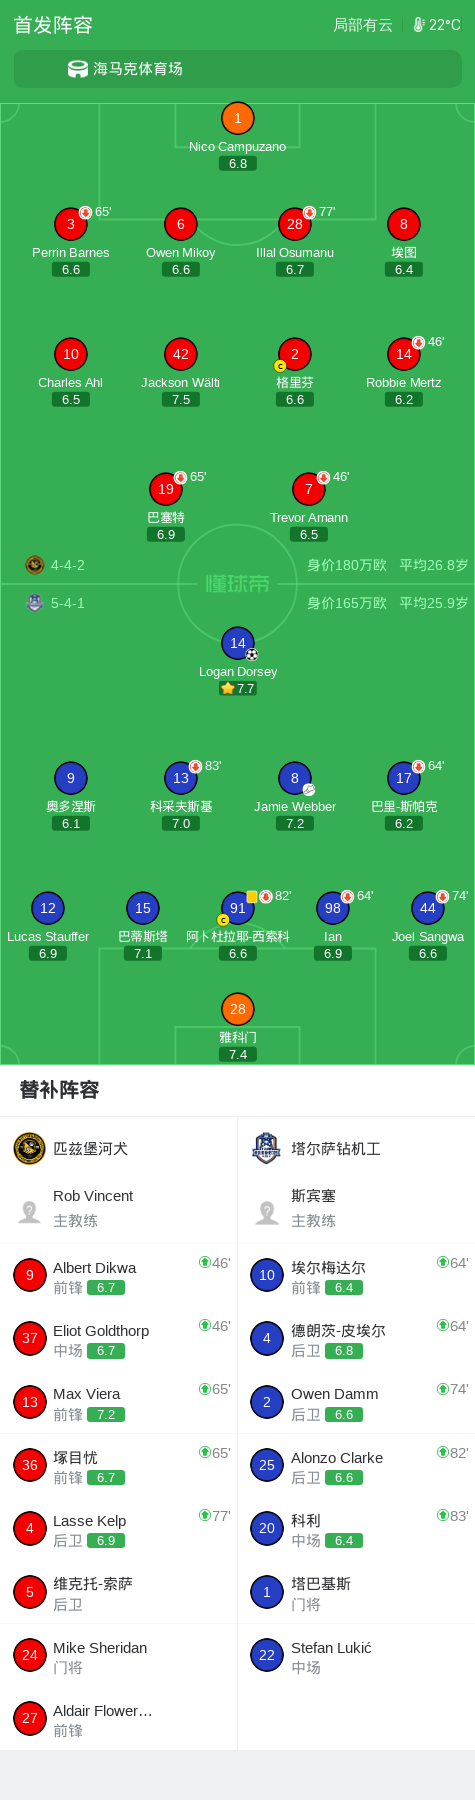Open Logan Dorsey's number 14 player icon
Viewport: 475px width, 1800px height.
click(x=237, y=643)
